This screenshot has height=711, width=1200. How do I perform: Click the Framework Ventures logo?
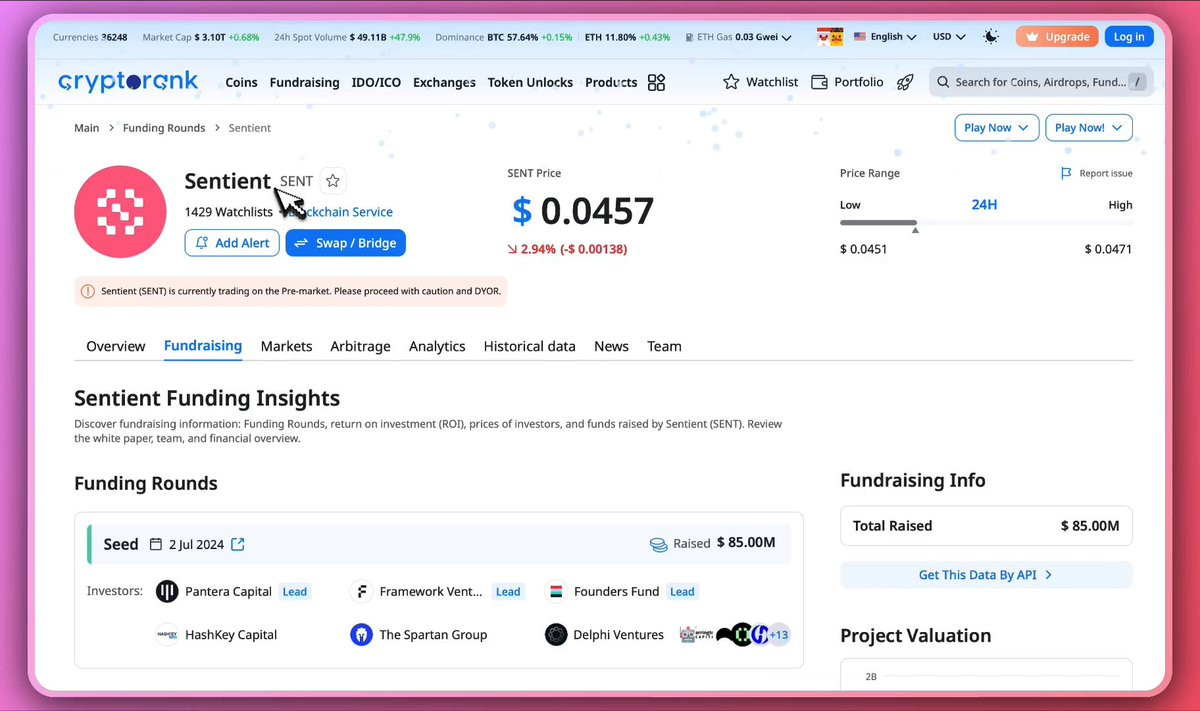(361, 591)
